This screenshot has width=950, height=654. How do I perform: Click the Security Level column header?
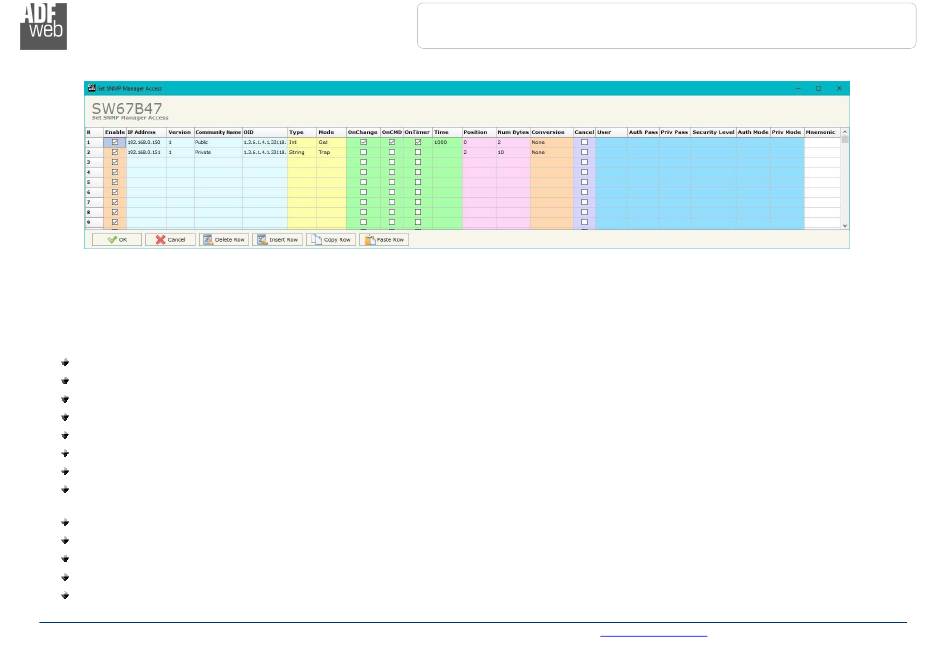click(713, 132)
